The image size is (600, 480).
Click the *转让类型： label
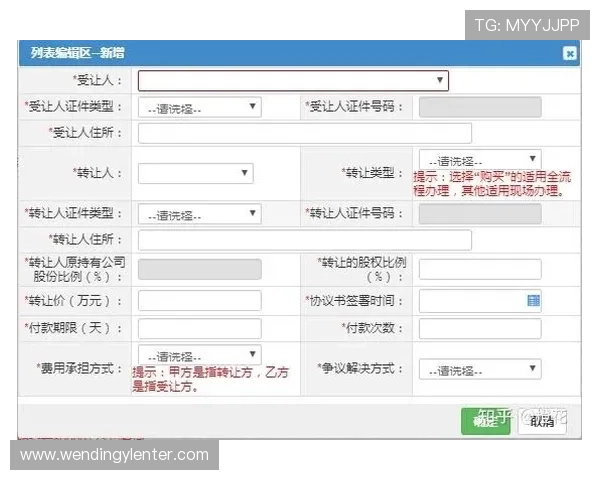(x=372, y=173)
